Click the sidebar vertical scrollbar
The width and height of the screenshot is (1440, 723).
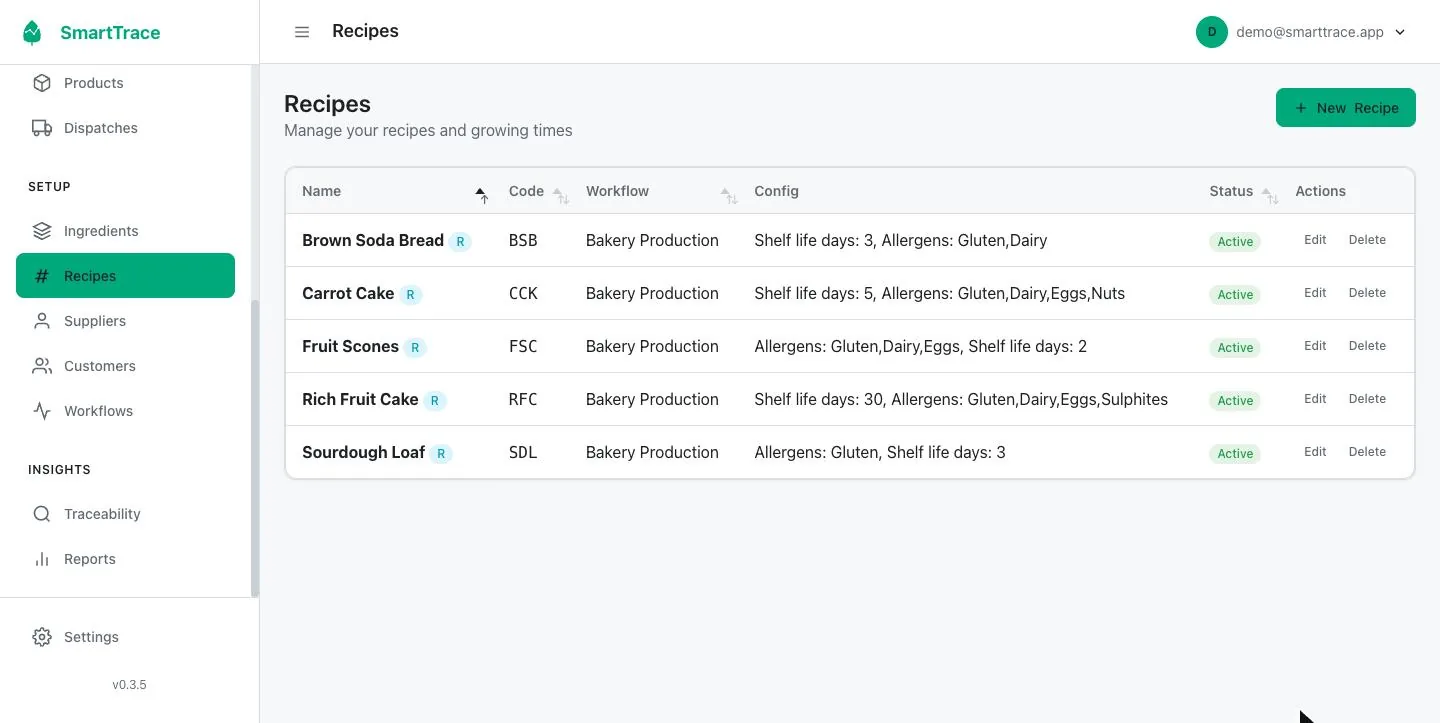coord(255,448)
